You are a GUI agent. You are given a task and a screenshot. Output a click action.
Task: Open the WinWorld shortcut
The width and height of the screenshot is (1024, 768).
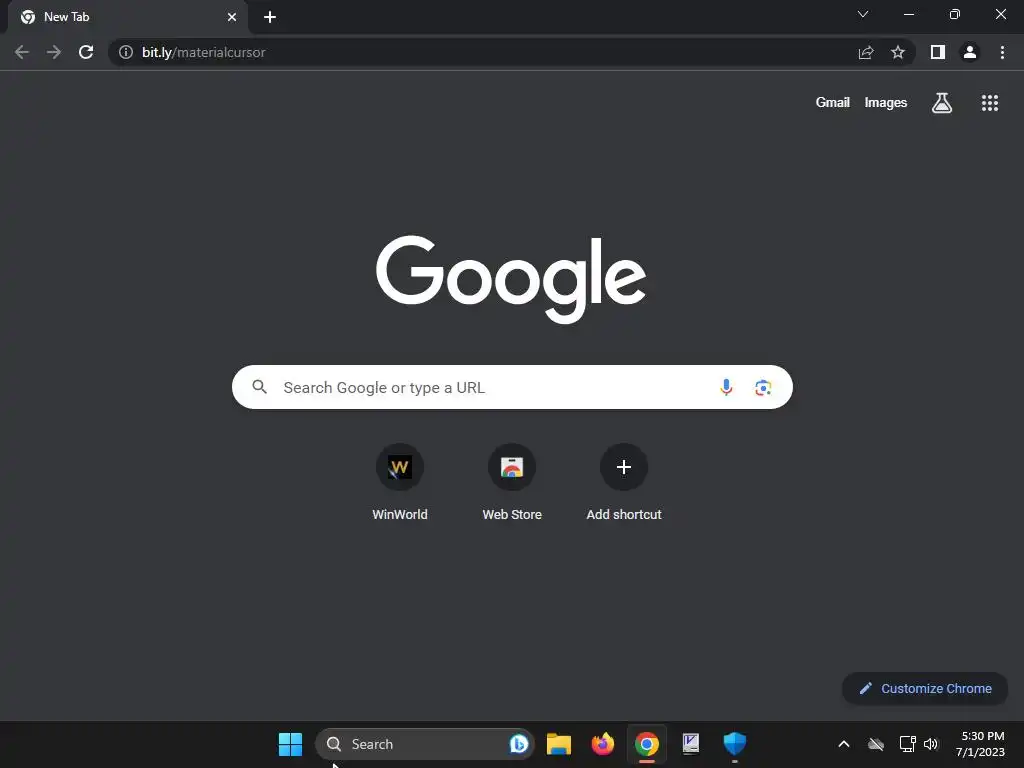pyautogui.click(x=400, y=483)
